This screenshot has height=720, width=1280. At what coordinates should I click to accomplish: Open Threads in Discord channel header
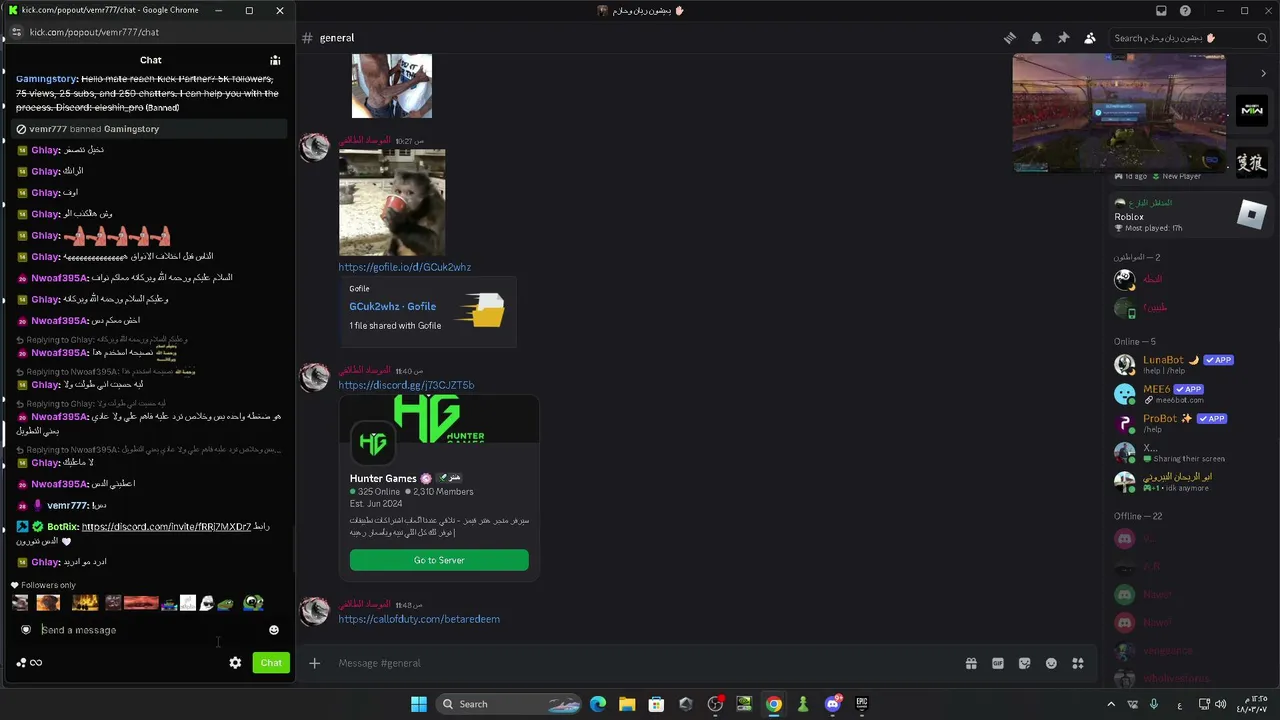[1010, 38]
